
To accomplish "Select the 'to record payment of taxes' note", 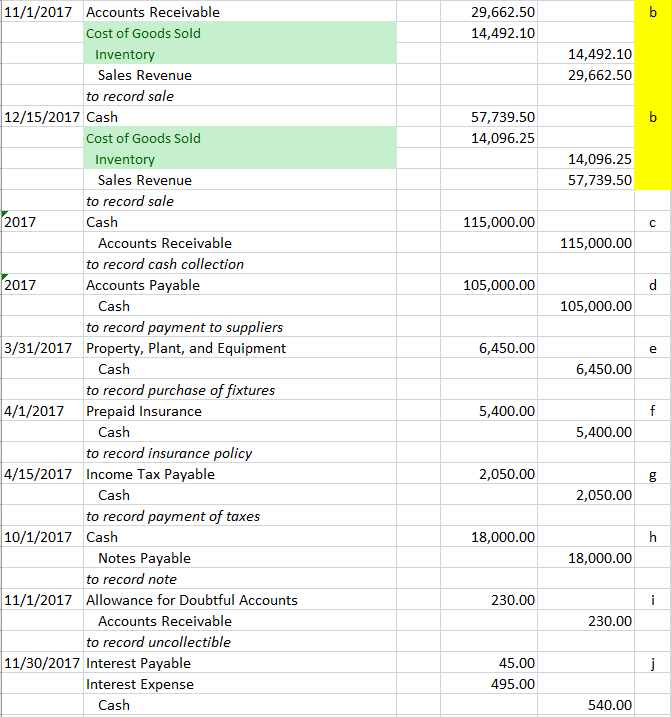I will pyautogui.click(x=240, y=516).
